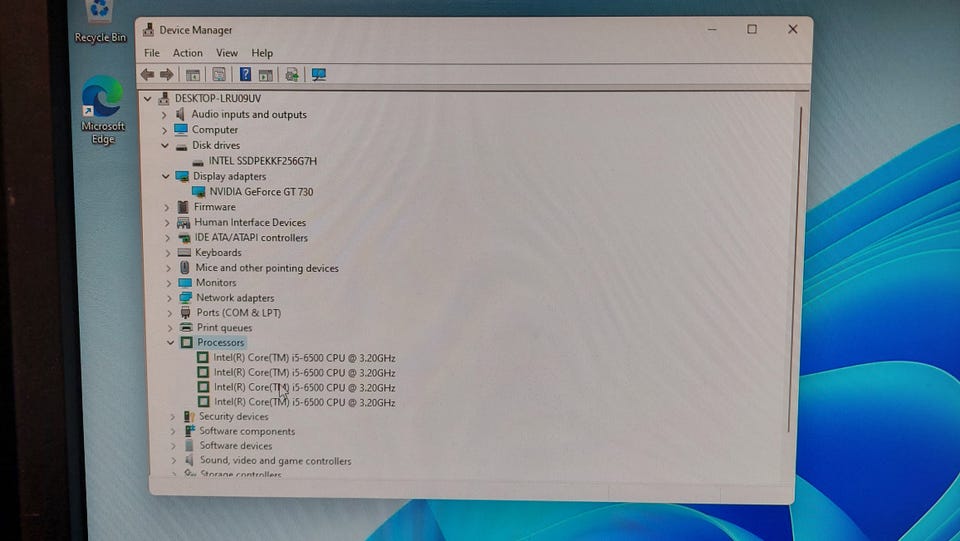Click the Software components category icon
This screenshot has height=541, width=960.
point(190,431)
